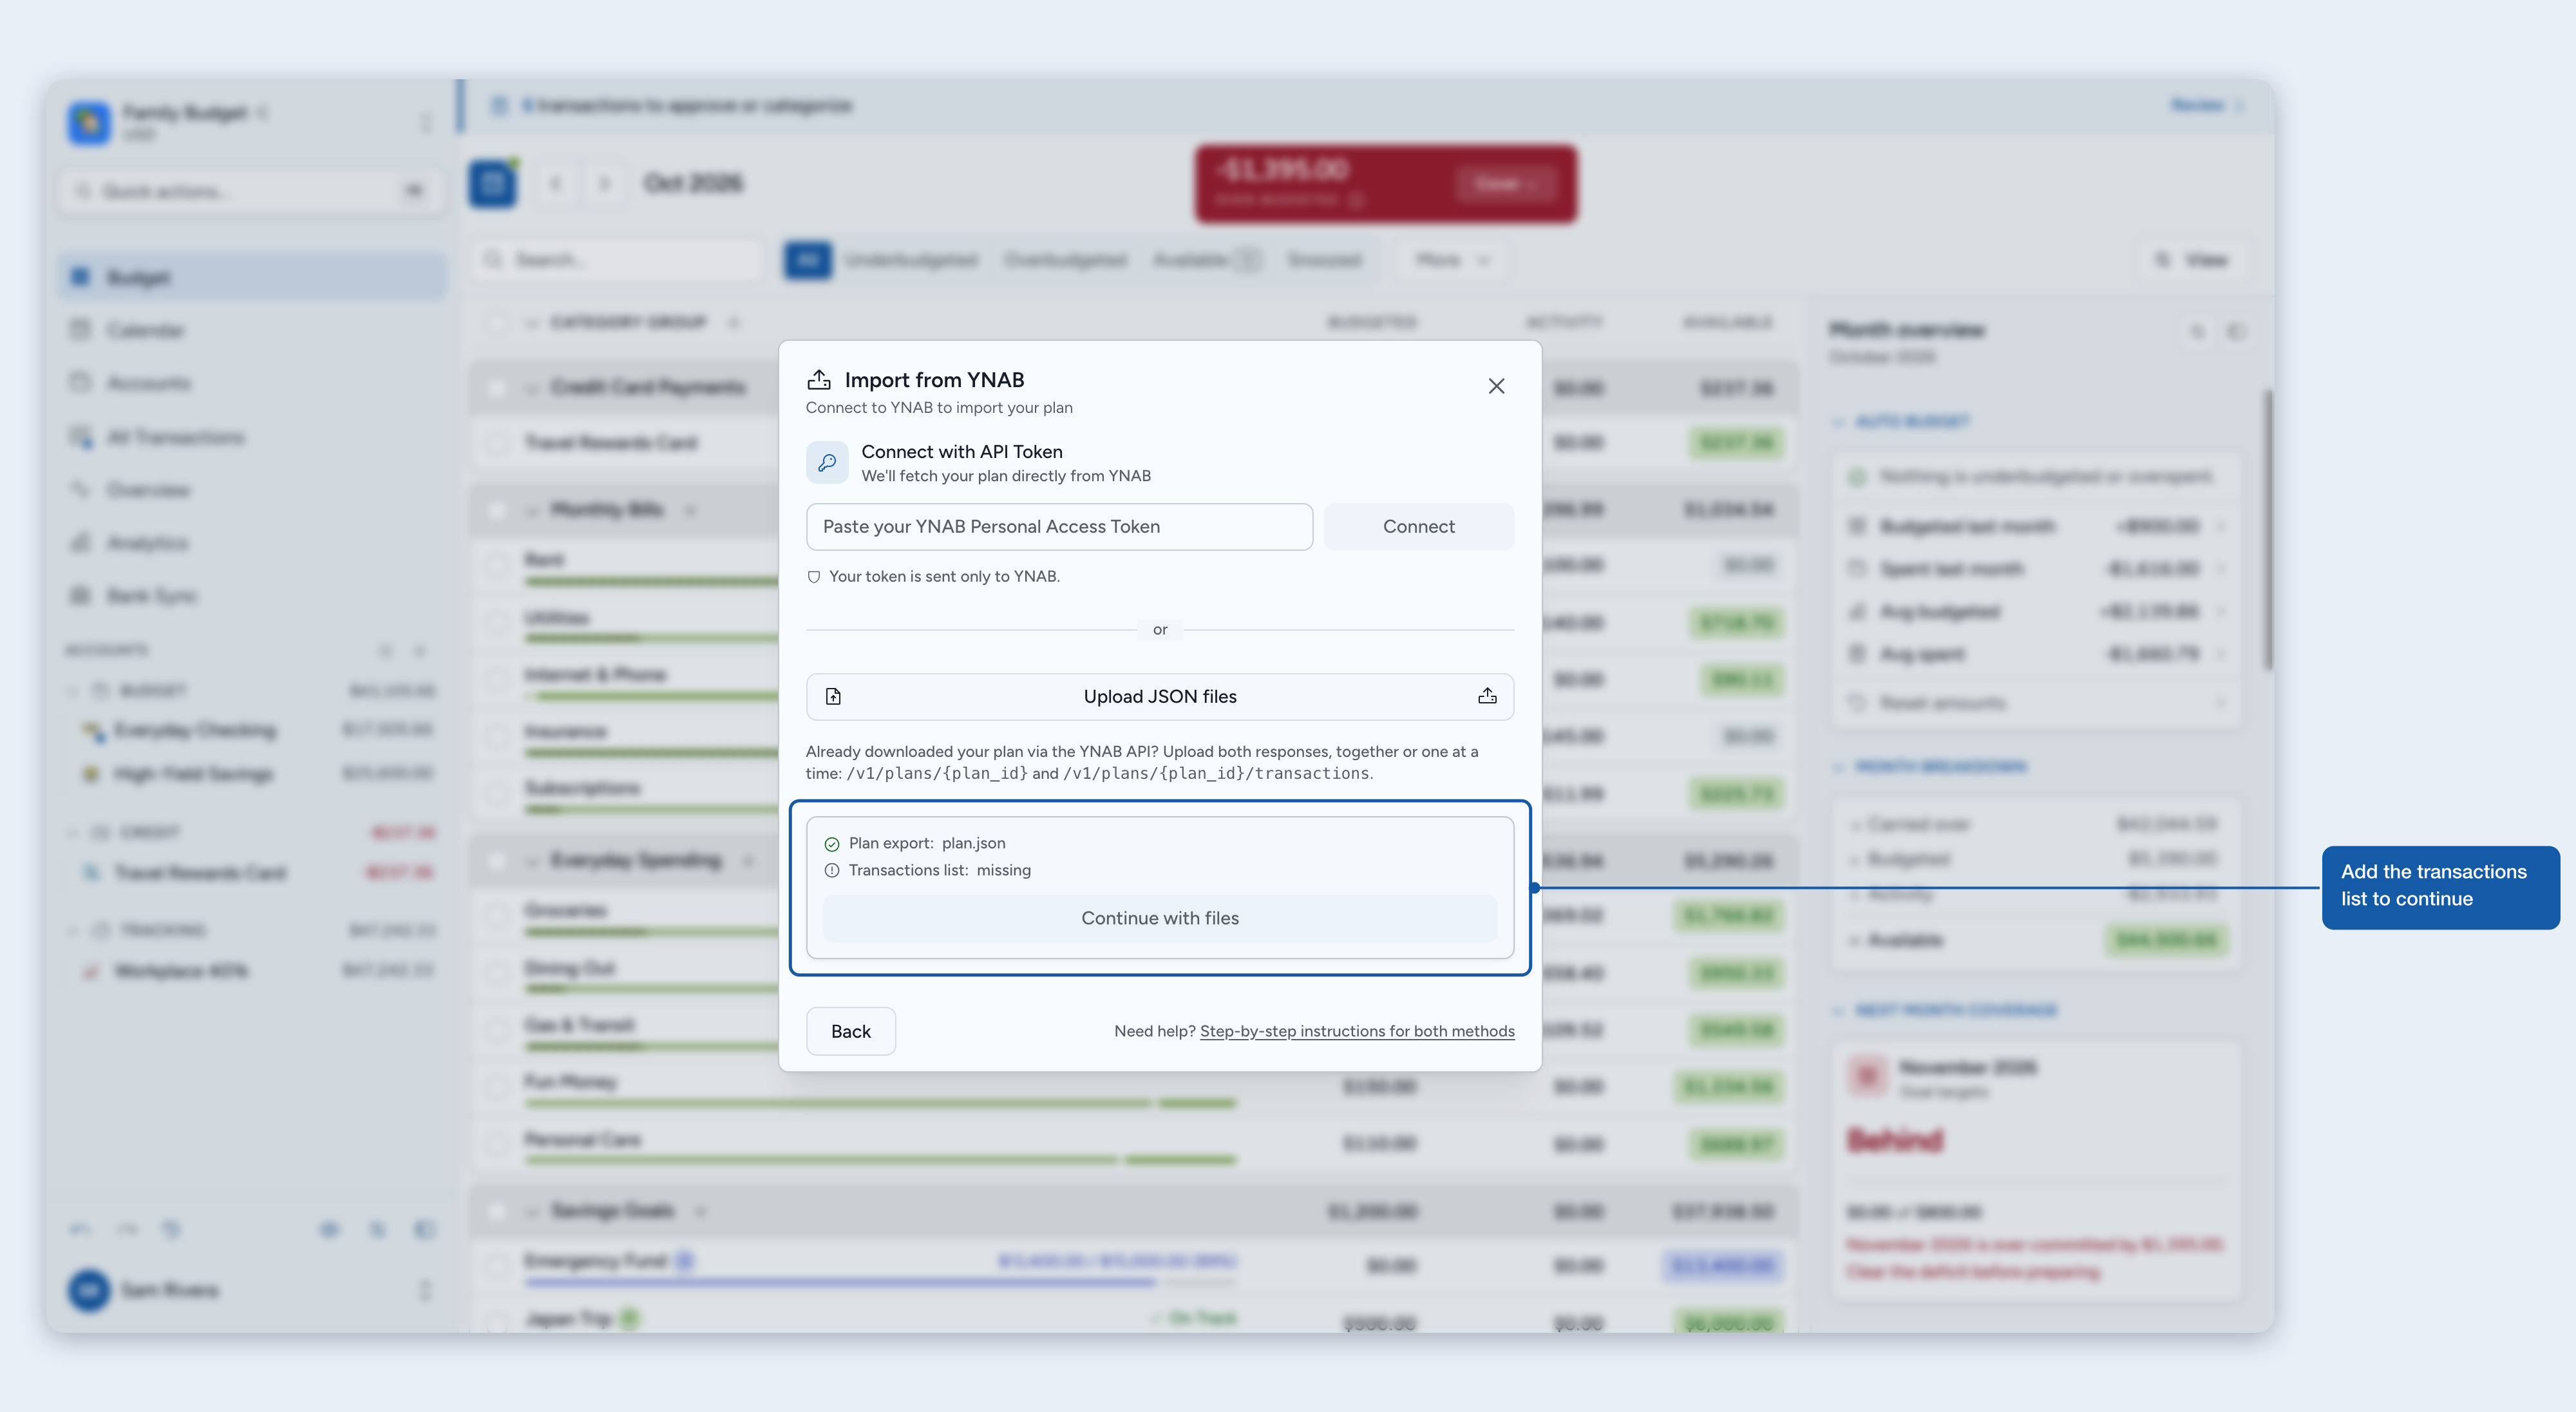Select the Underbudgeted filter tab
The image size is (2576, 1412).
(x=910, y=260)
